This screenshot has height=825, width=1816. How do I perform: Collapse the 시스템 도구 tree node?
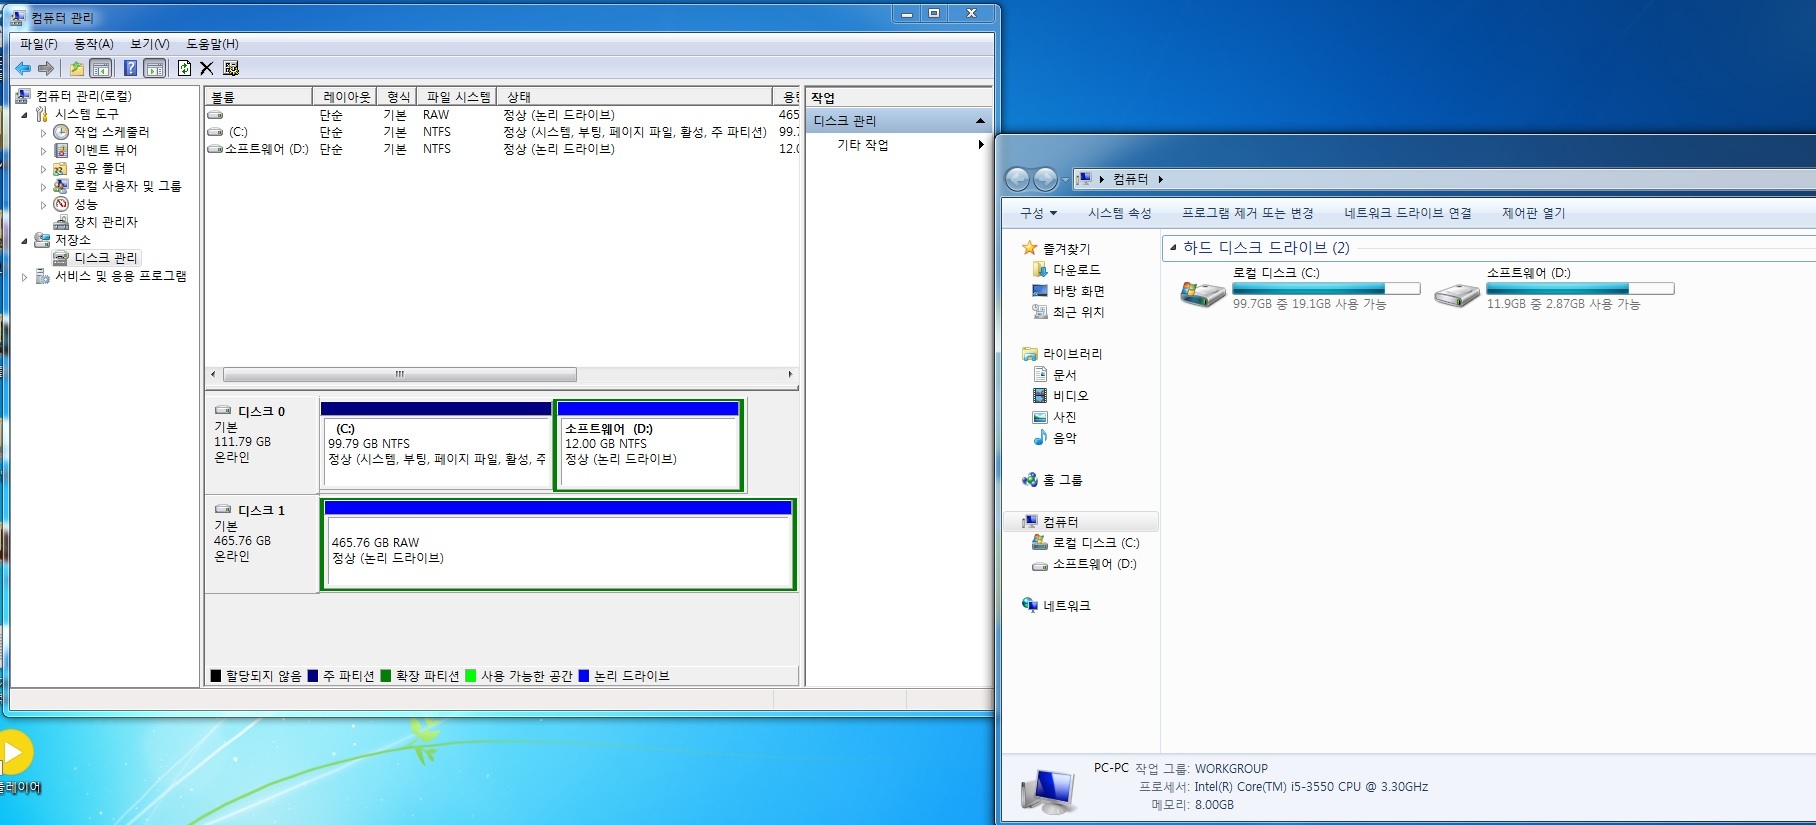click(25, 115)
